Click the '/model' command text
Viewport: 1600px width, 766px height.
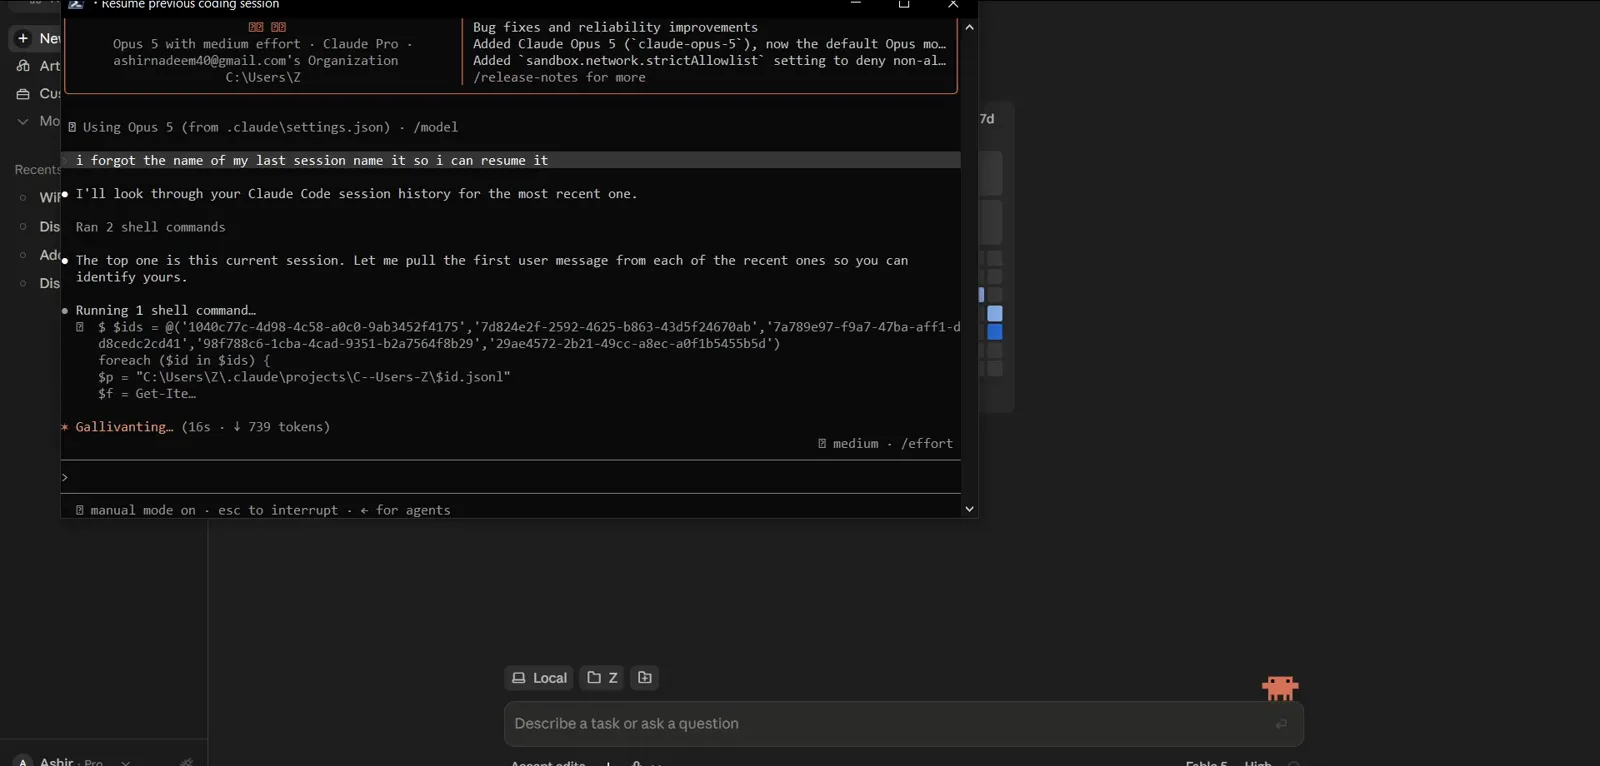tap(436, 127)
